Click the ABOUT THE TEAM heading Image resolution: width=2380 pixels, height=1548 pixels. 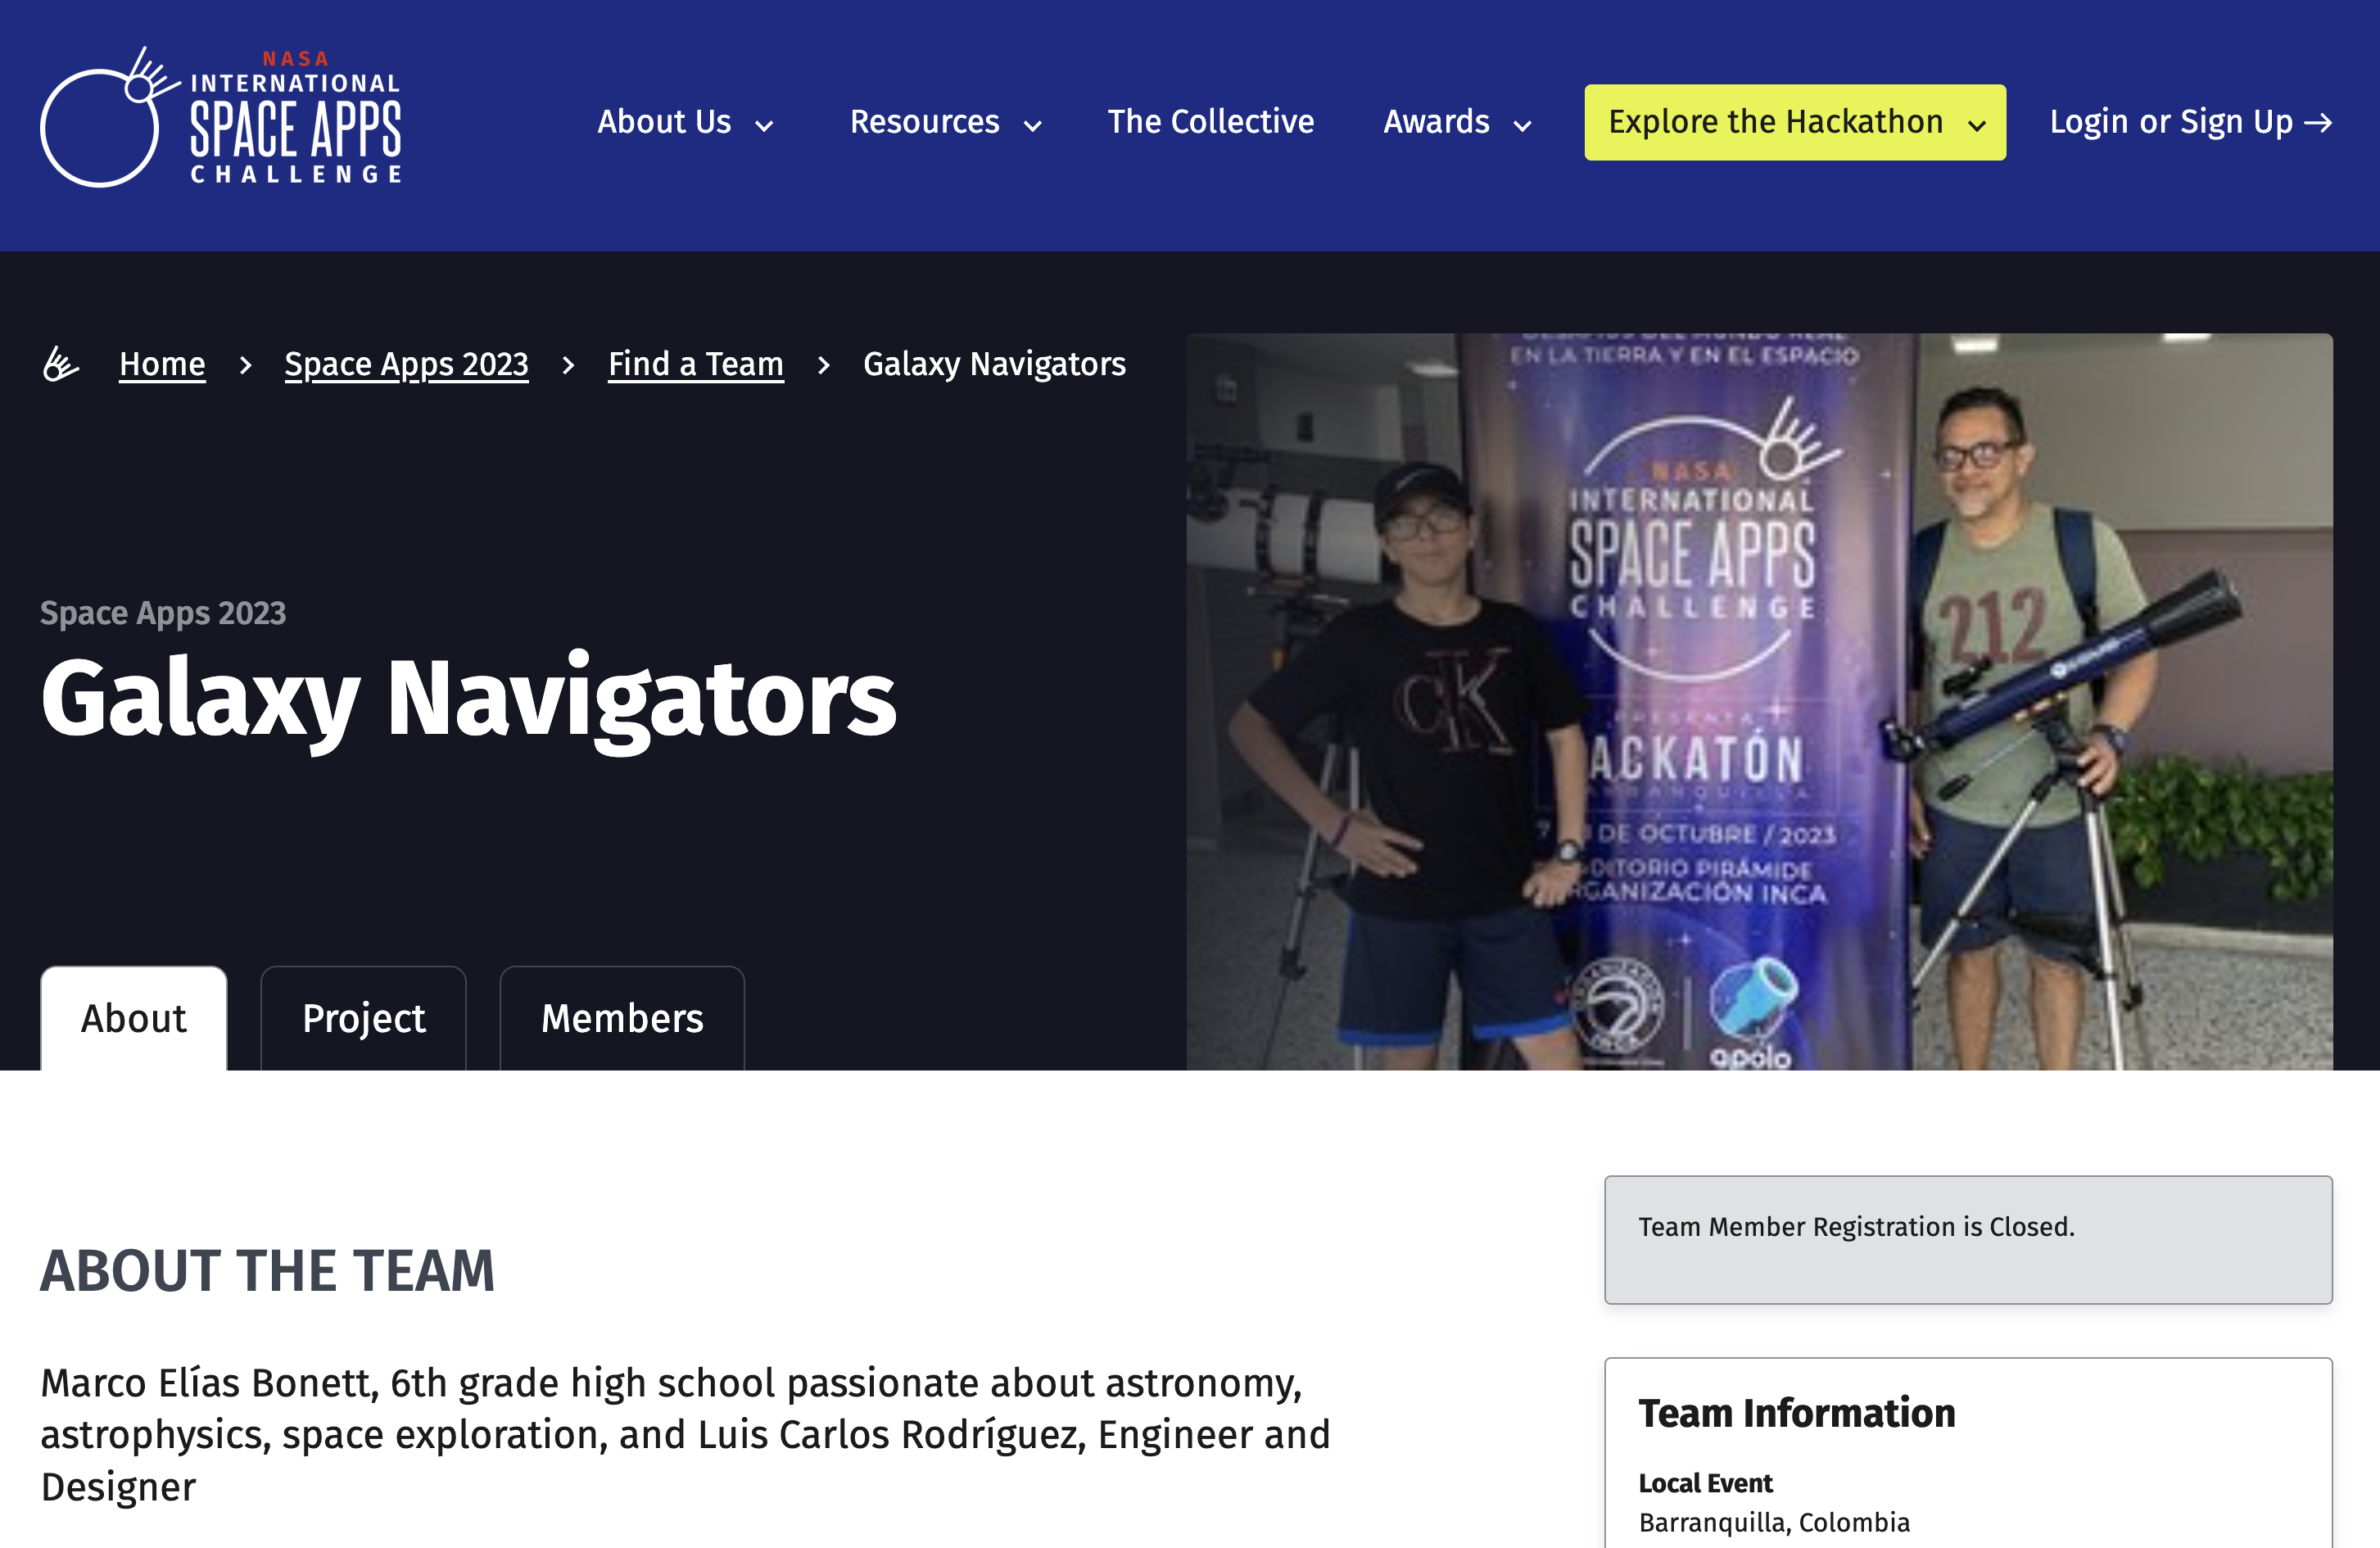[x=267, y=1271]
